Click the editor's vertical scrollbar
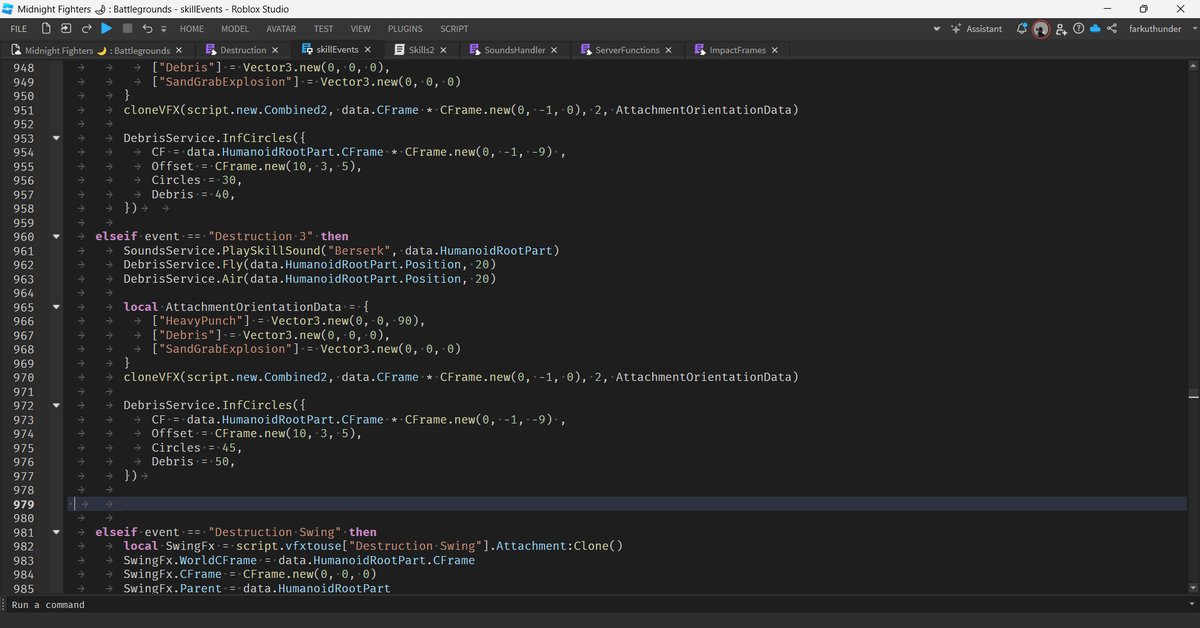Viewport: 1200px width, 628px height. click(1194, 326)
